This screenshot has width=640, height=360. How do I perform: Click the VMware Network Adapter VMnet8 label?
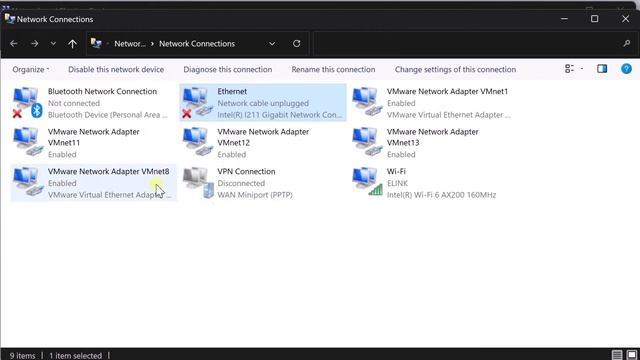click(109, 171)
